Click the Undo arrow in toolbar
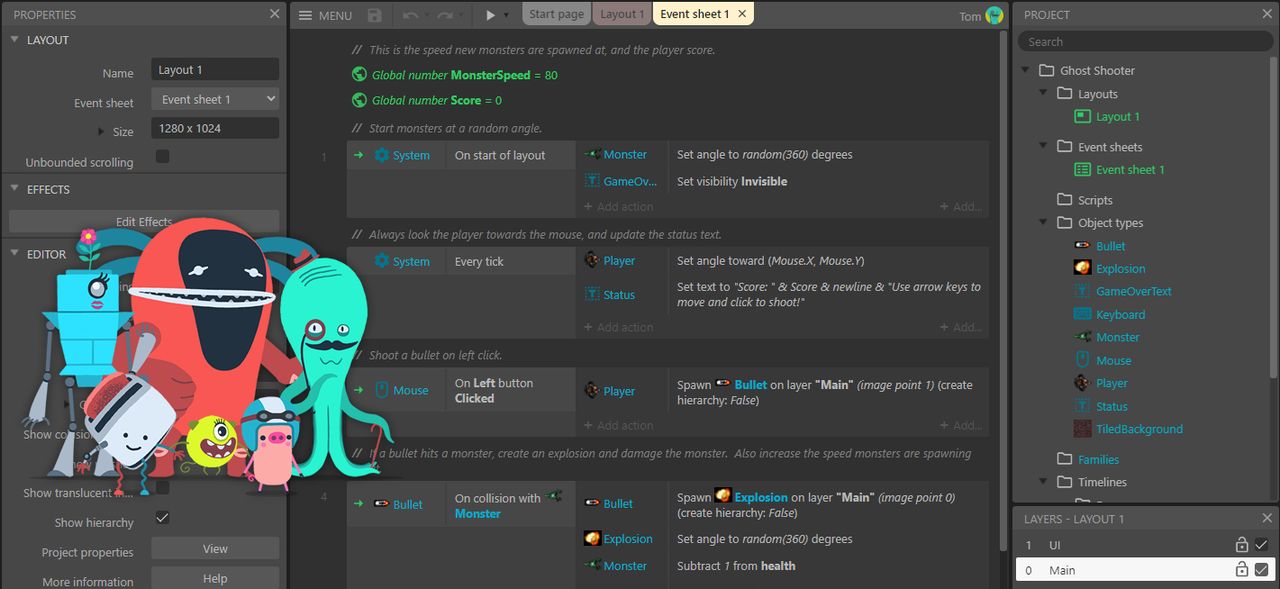This screenshot has height=589, width=1280. (410, 15)
